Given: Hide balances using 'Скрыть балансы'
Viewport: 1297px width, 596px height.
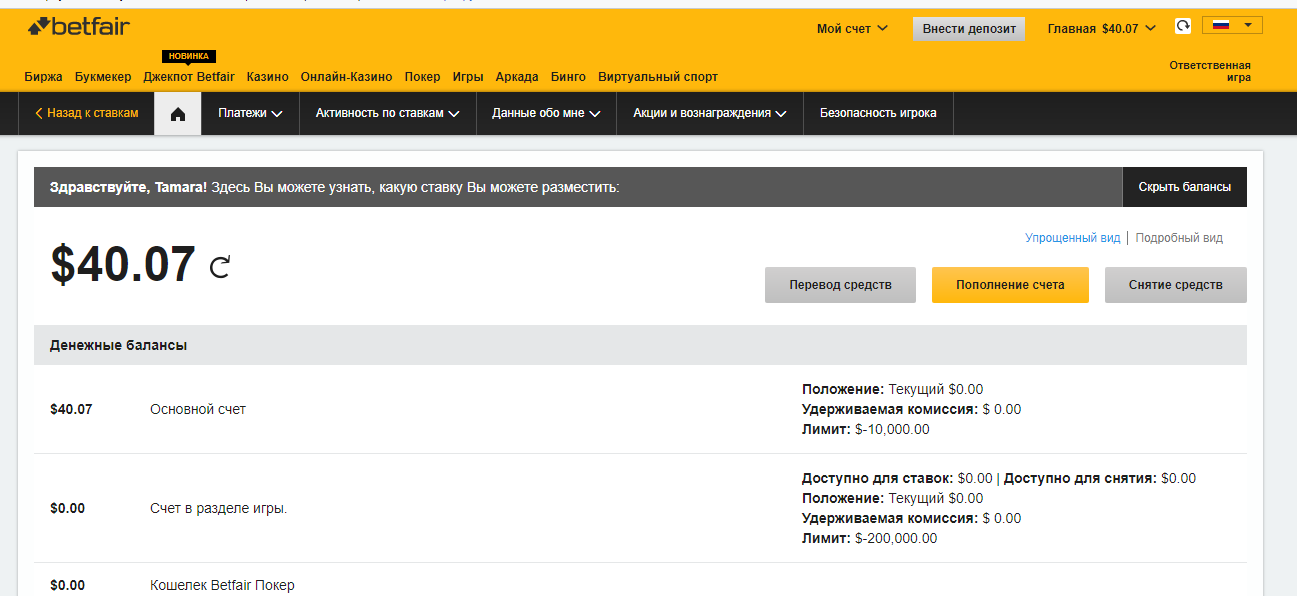Looking at the screenshot, I should coord(1184,187).
